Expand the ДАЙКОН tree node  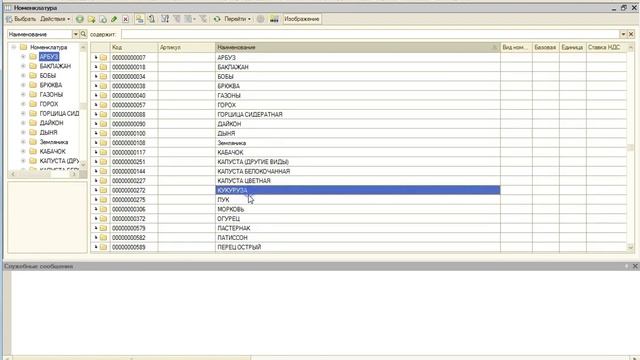point(23,123)
